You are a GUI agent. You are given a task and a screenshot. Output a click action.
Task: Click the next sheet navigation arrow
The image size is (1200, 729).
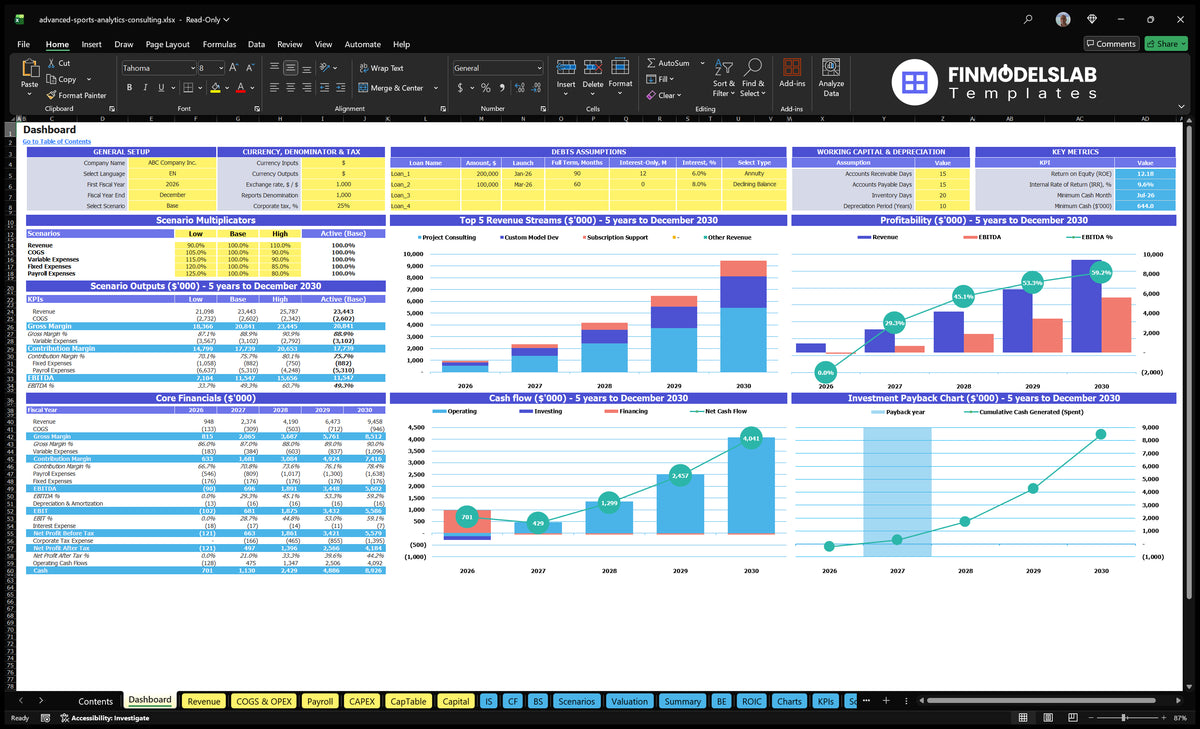[x=39, y=701]
